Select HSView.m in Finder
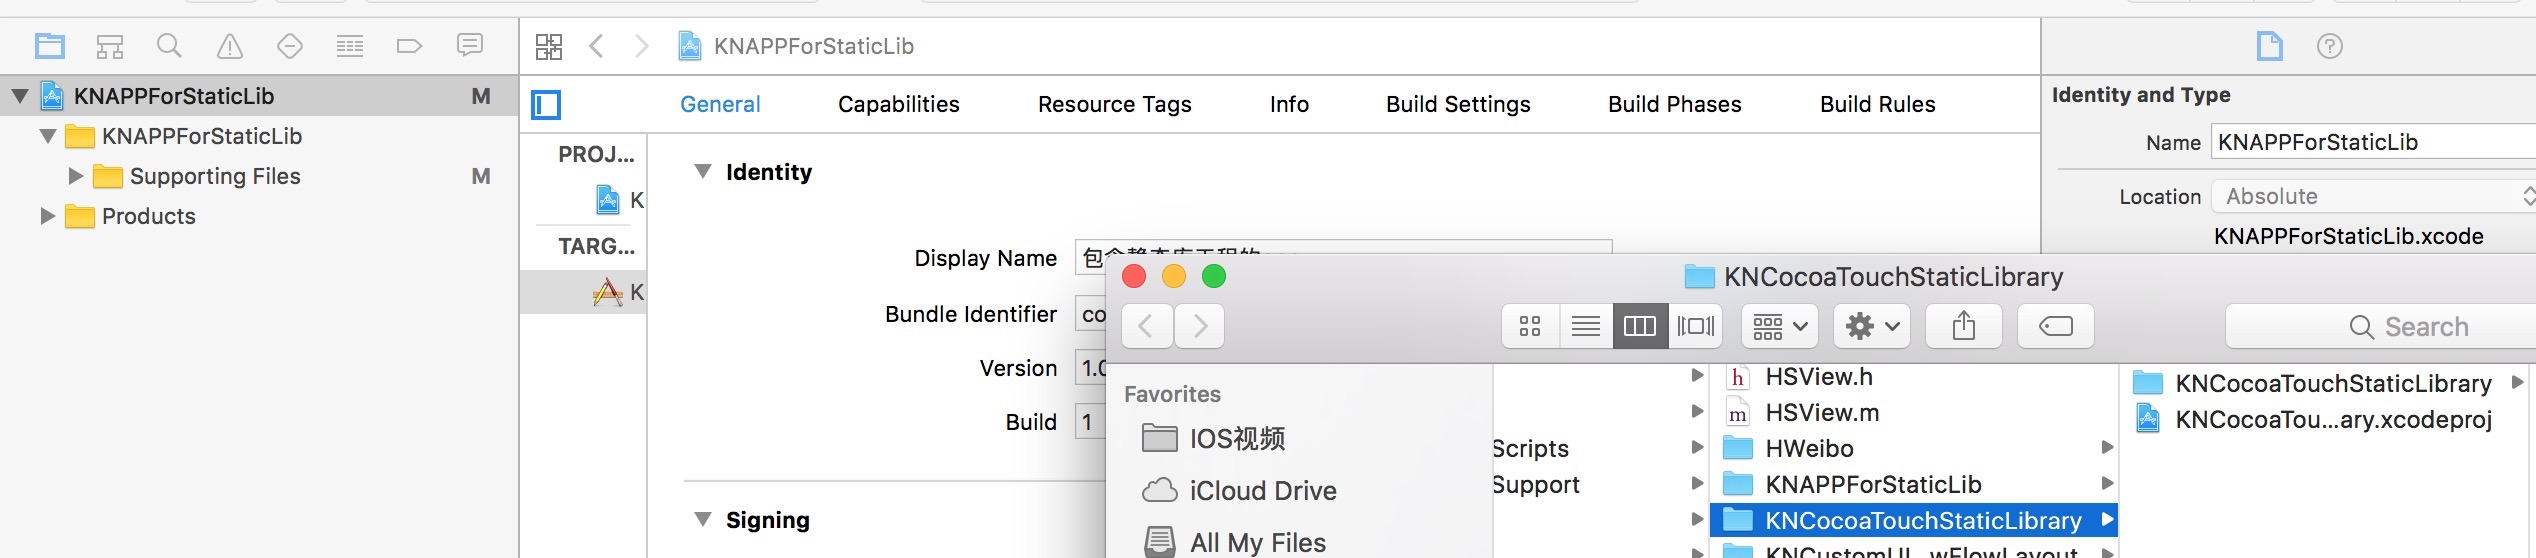 point(1822,413)
